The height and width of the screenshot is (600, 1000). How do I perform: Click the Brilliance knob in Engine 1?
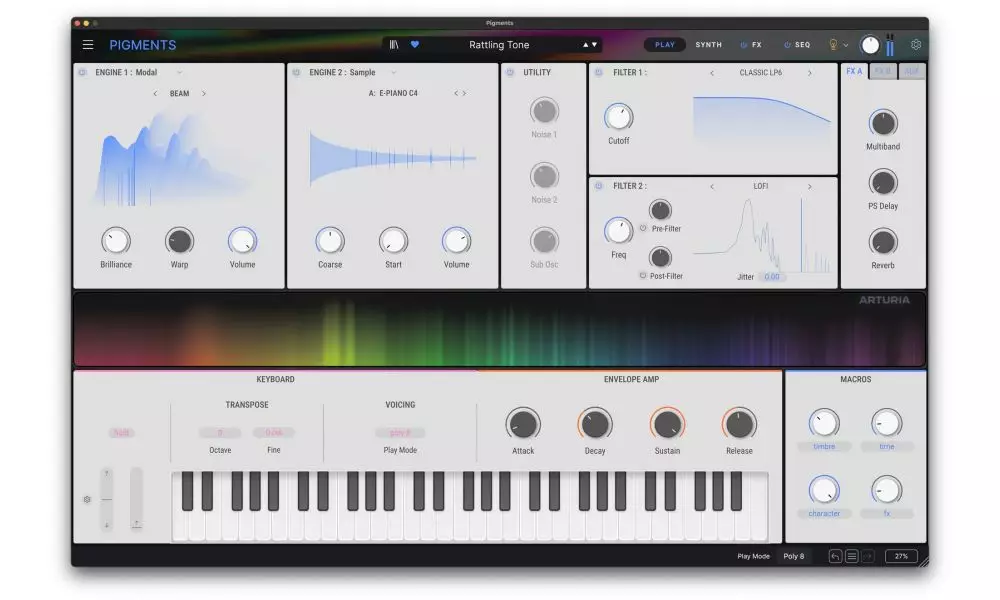pyautogui.click(x=115, y=241)
